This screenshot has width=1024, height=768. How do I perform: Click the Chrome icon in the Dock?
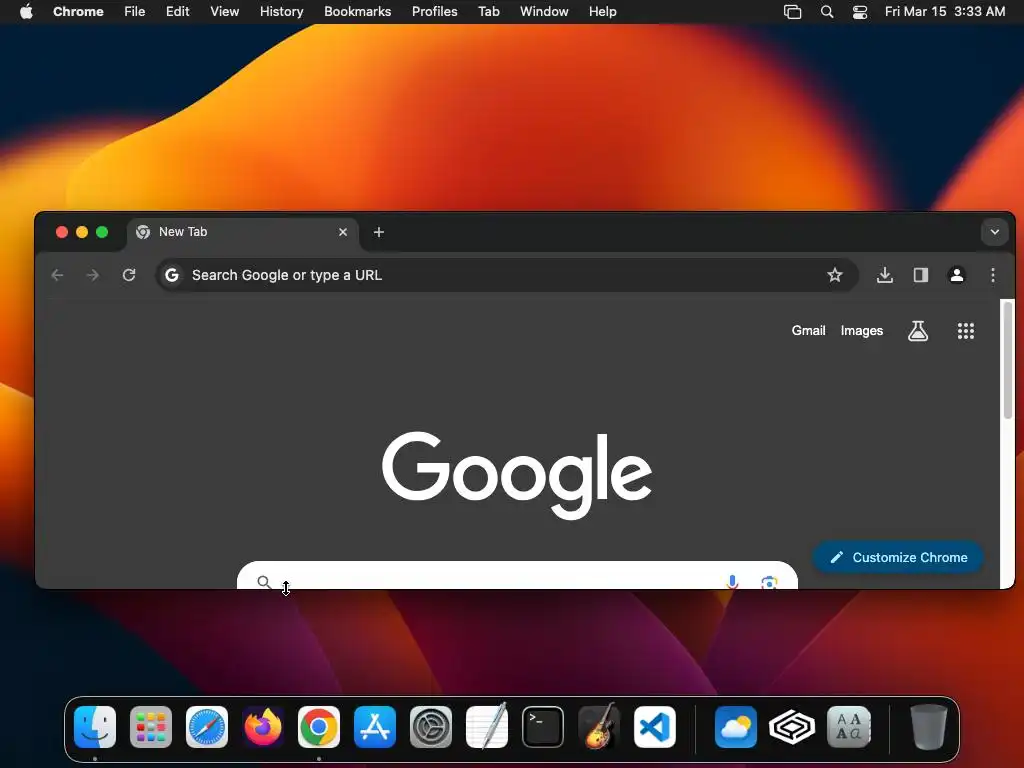pos(319,727)
